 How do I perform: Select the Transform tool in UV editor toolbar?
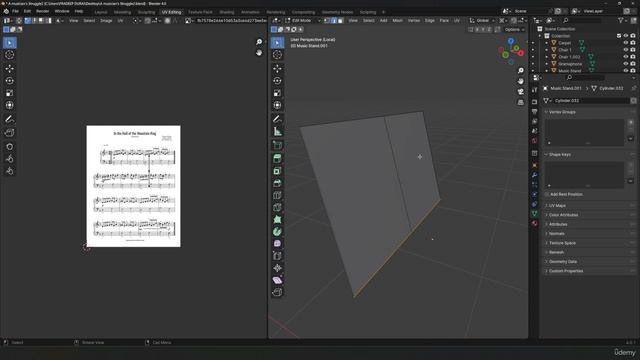[x=9, y=105]
